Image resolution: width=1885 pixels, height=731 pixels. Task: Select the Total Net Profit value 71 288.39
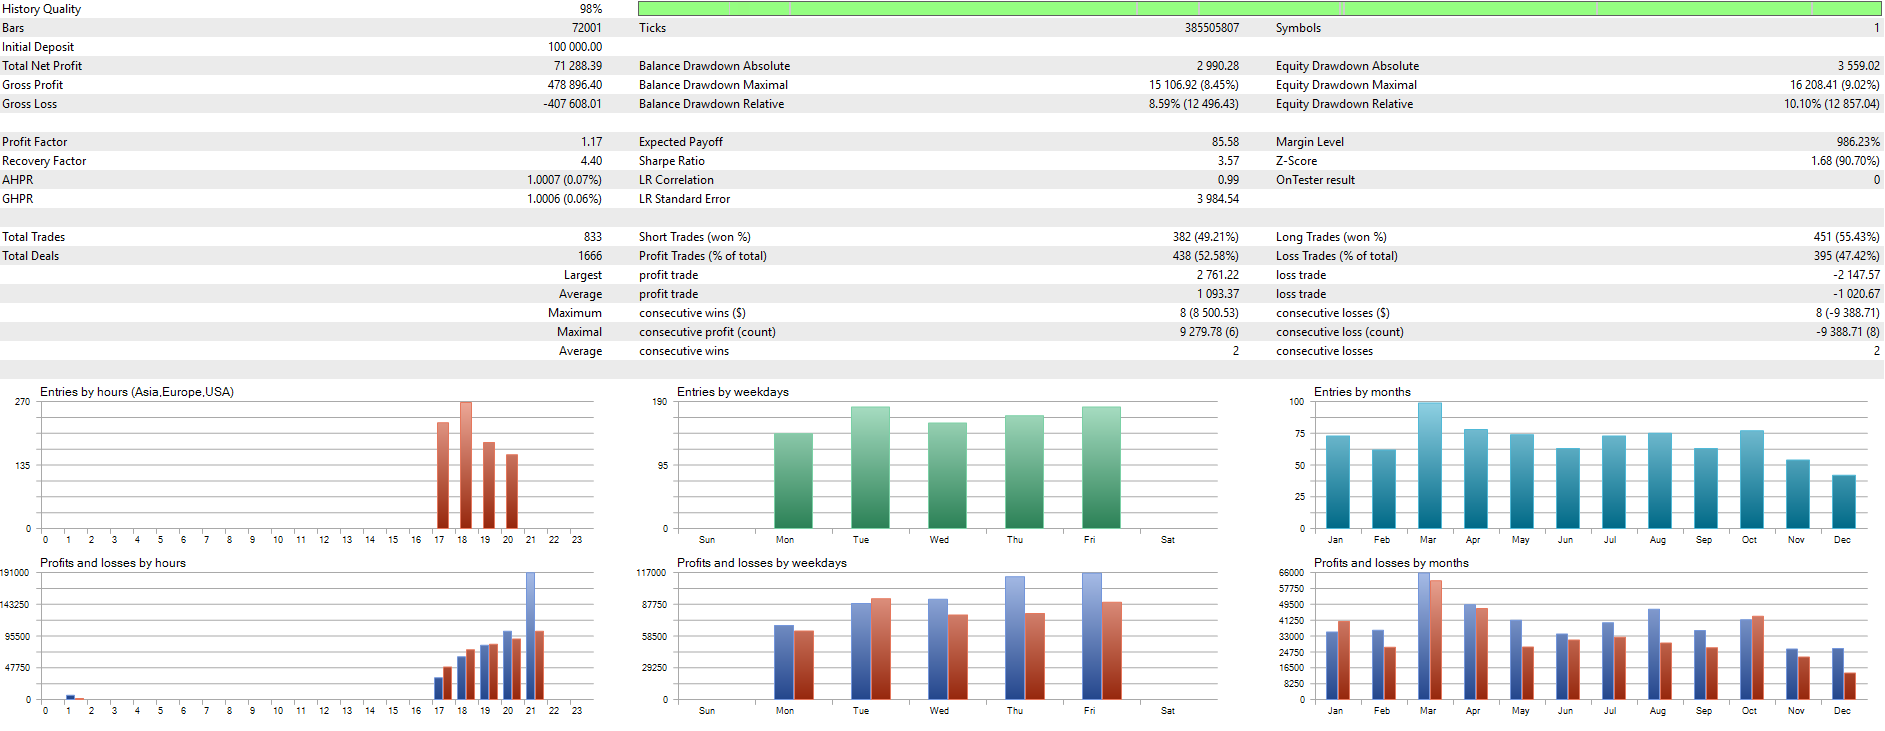(x=577, y=66)
